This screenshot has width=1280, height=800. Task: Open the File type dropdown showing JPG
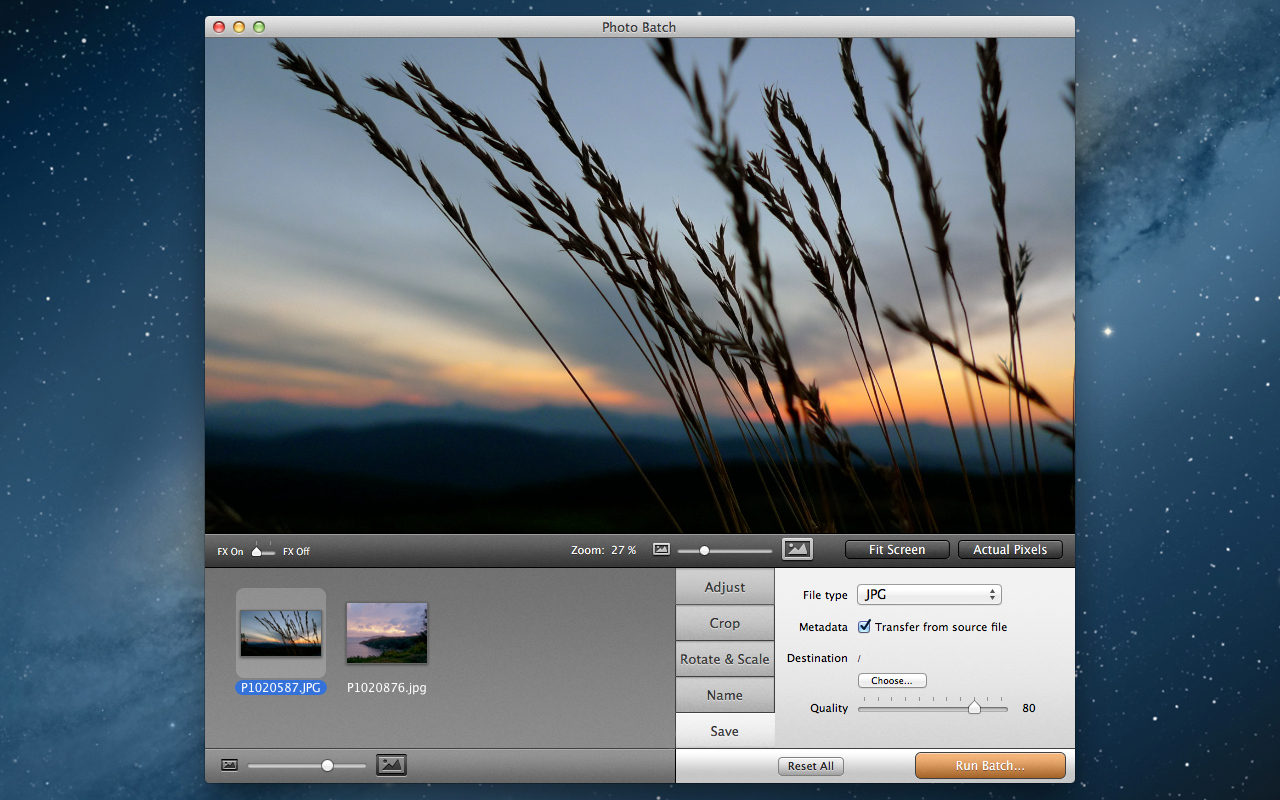coord(928,594)
